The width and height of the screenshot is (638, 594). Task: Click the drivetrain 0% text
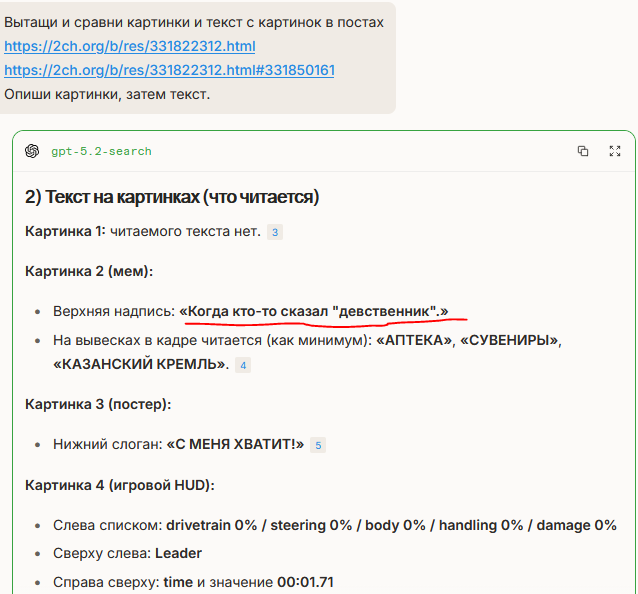tap(212, 525)
